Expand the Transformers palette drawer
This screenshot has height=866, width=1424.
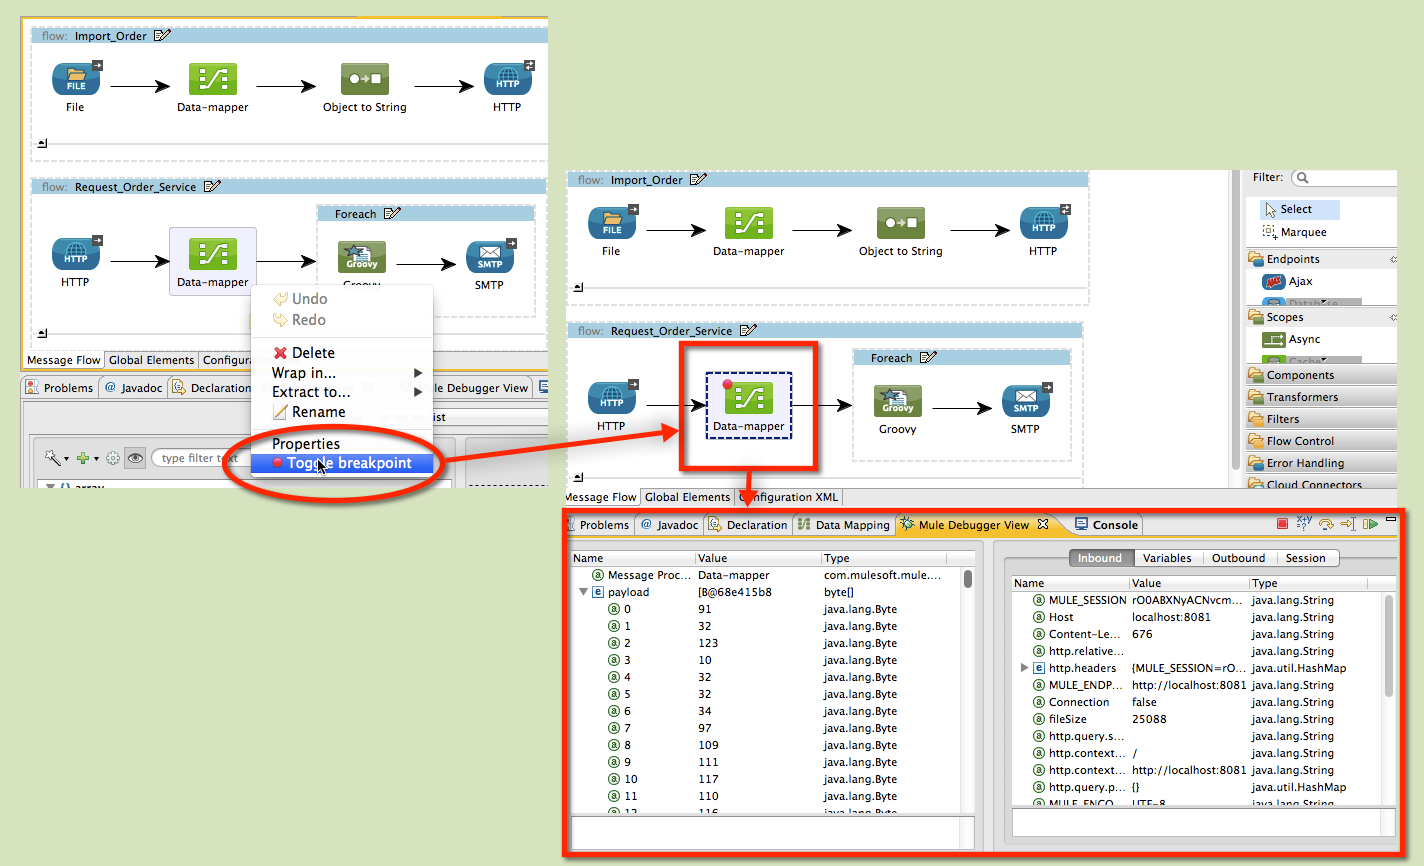point(1301,397)
